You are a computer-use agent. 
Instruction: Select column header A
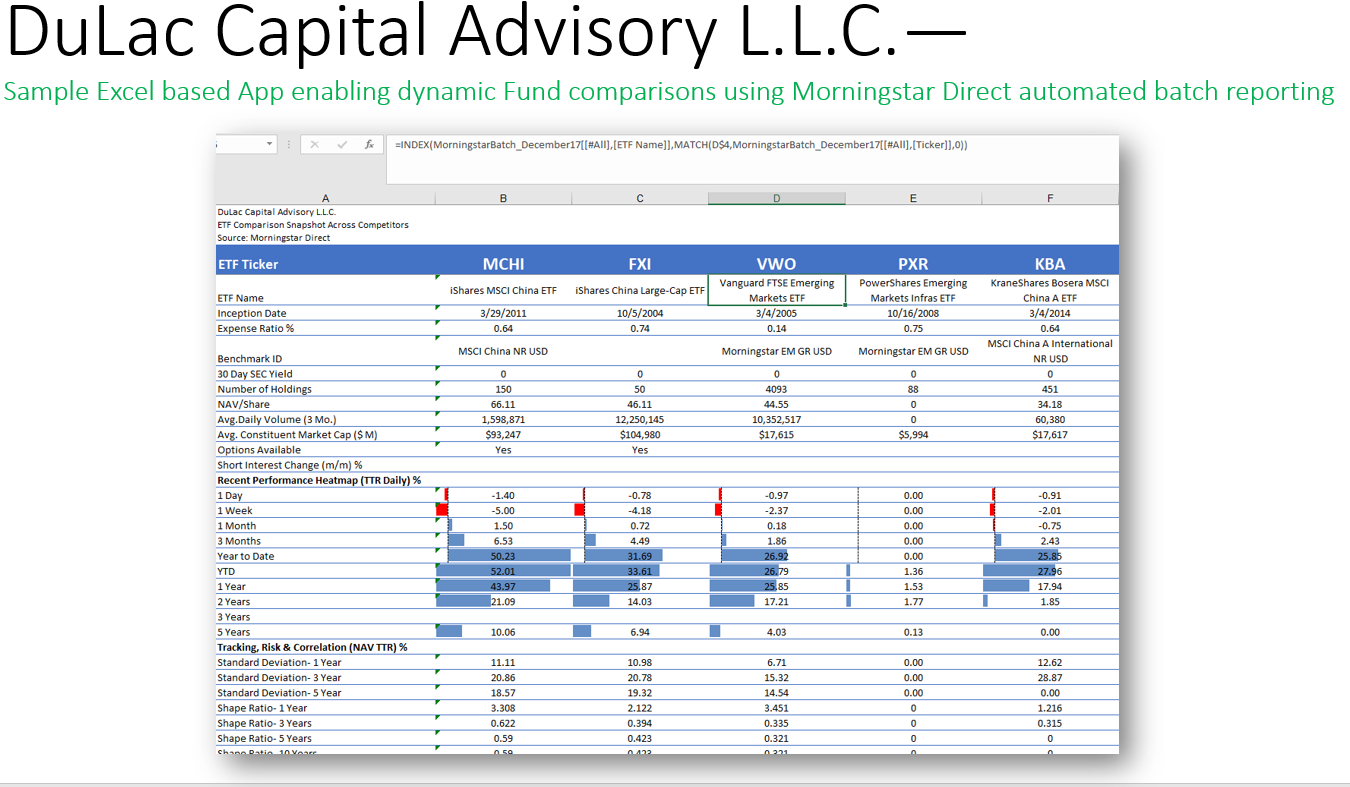point(325,197)
